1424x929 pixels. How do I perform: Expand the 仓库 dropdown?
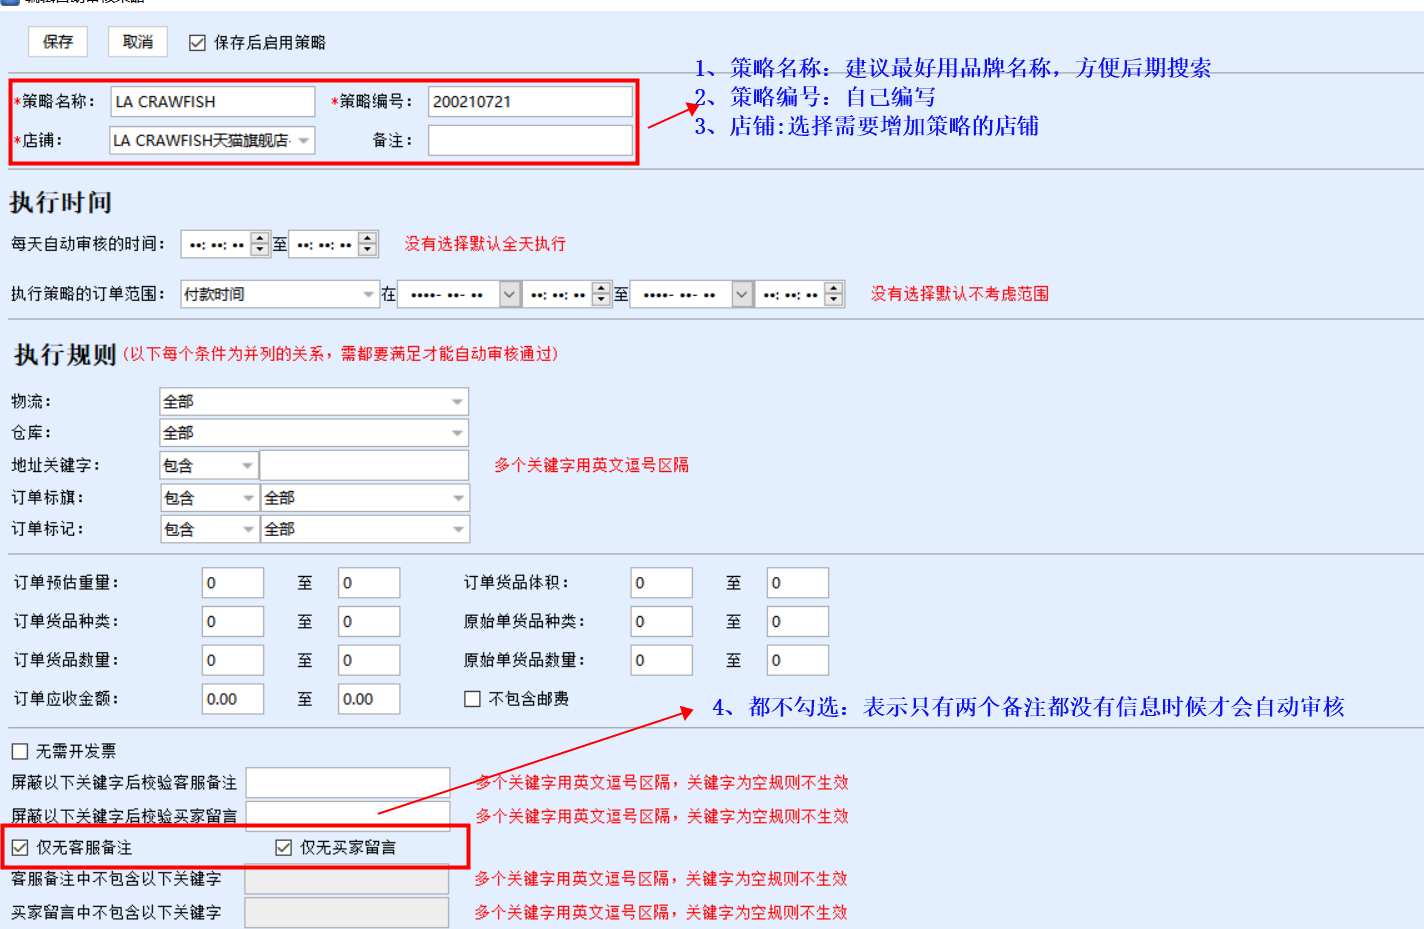click(457, 433)
